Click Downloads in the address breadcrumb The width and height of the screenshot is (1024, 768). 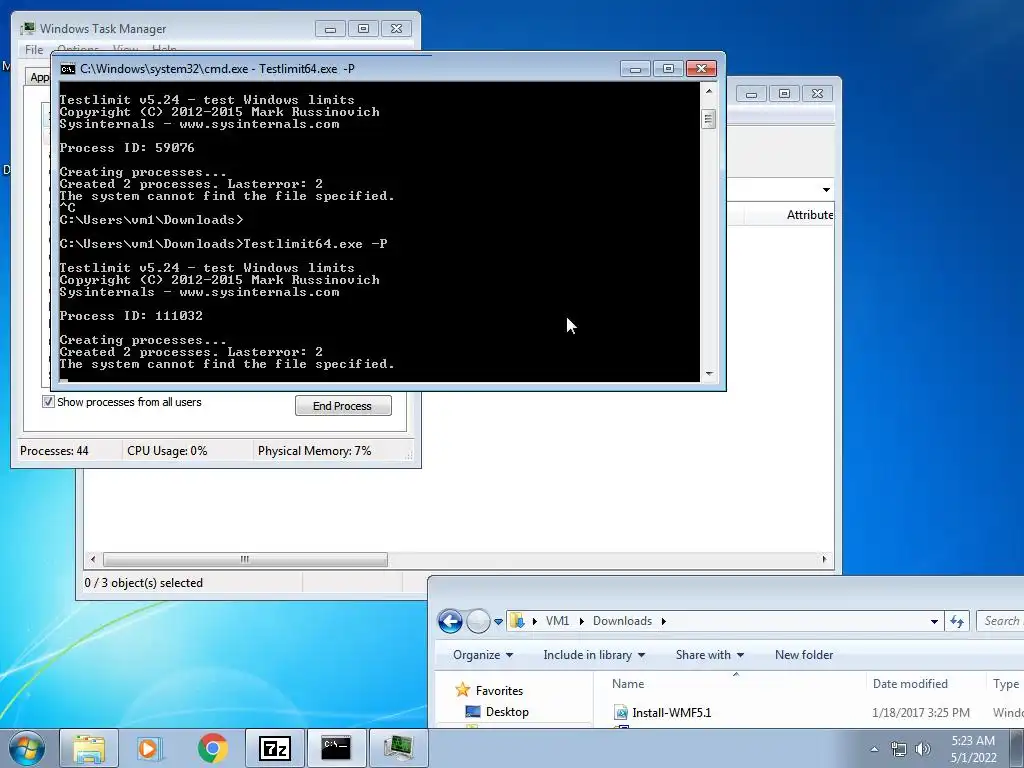pyautogui.click(x=622, y=621)
